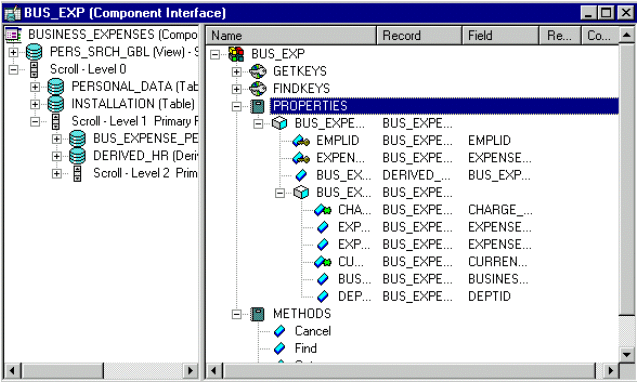Click the DERIVED_HR record database icon
This screenshot has width=637, height=383.
point(77,156)
